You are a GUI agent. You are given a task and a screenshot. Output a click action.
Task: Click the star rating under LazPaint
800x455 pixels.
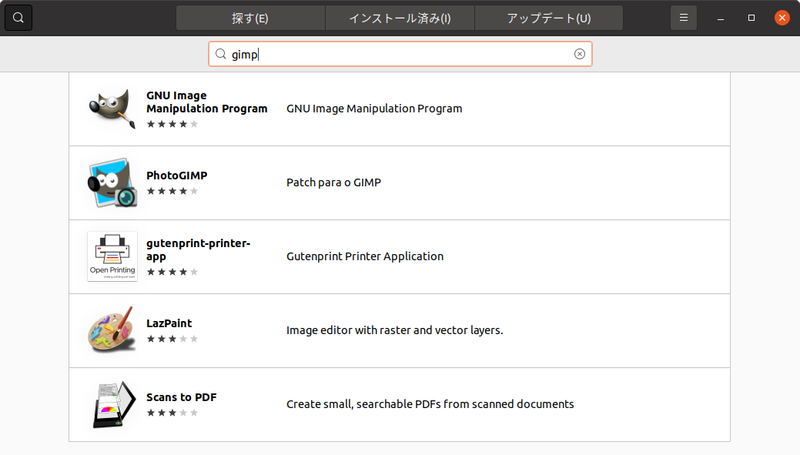coord(172,339)
